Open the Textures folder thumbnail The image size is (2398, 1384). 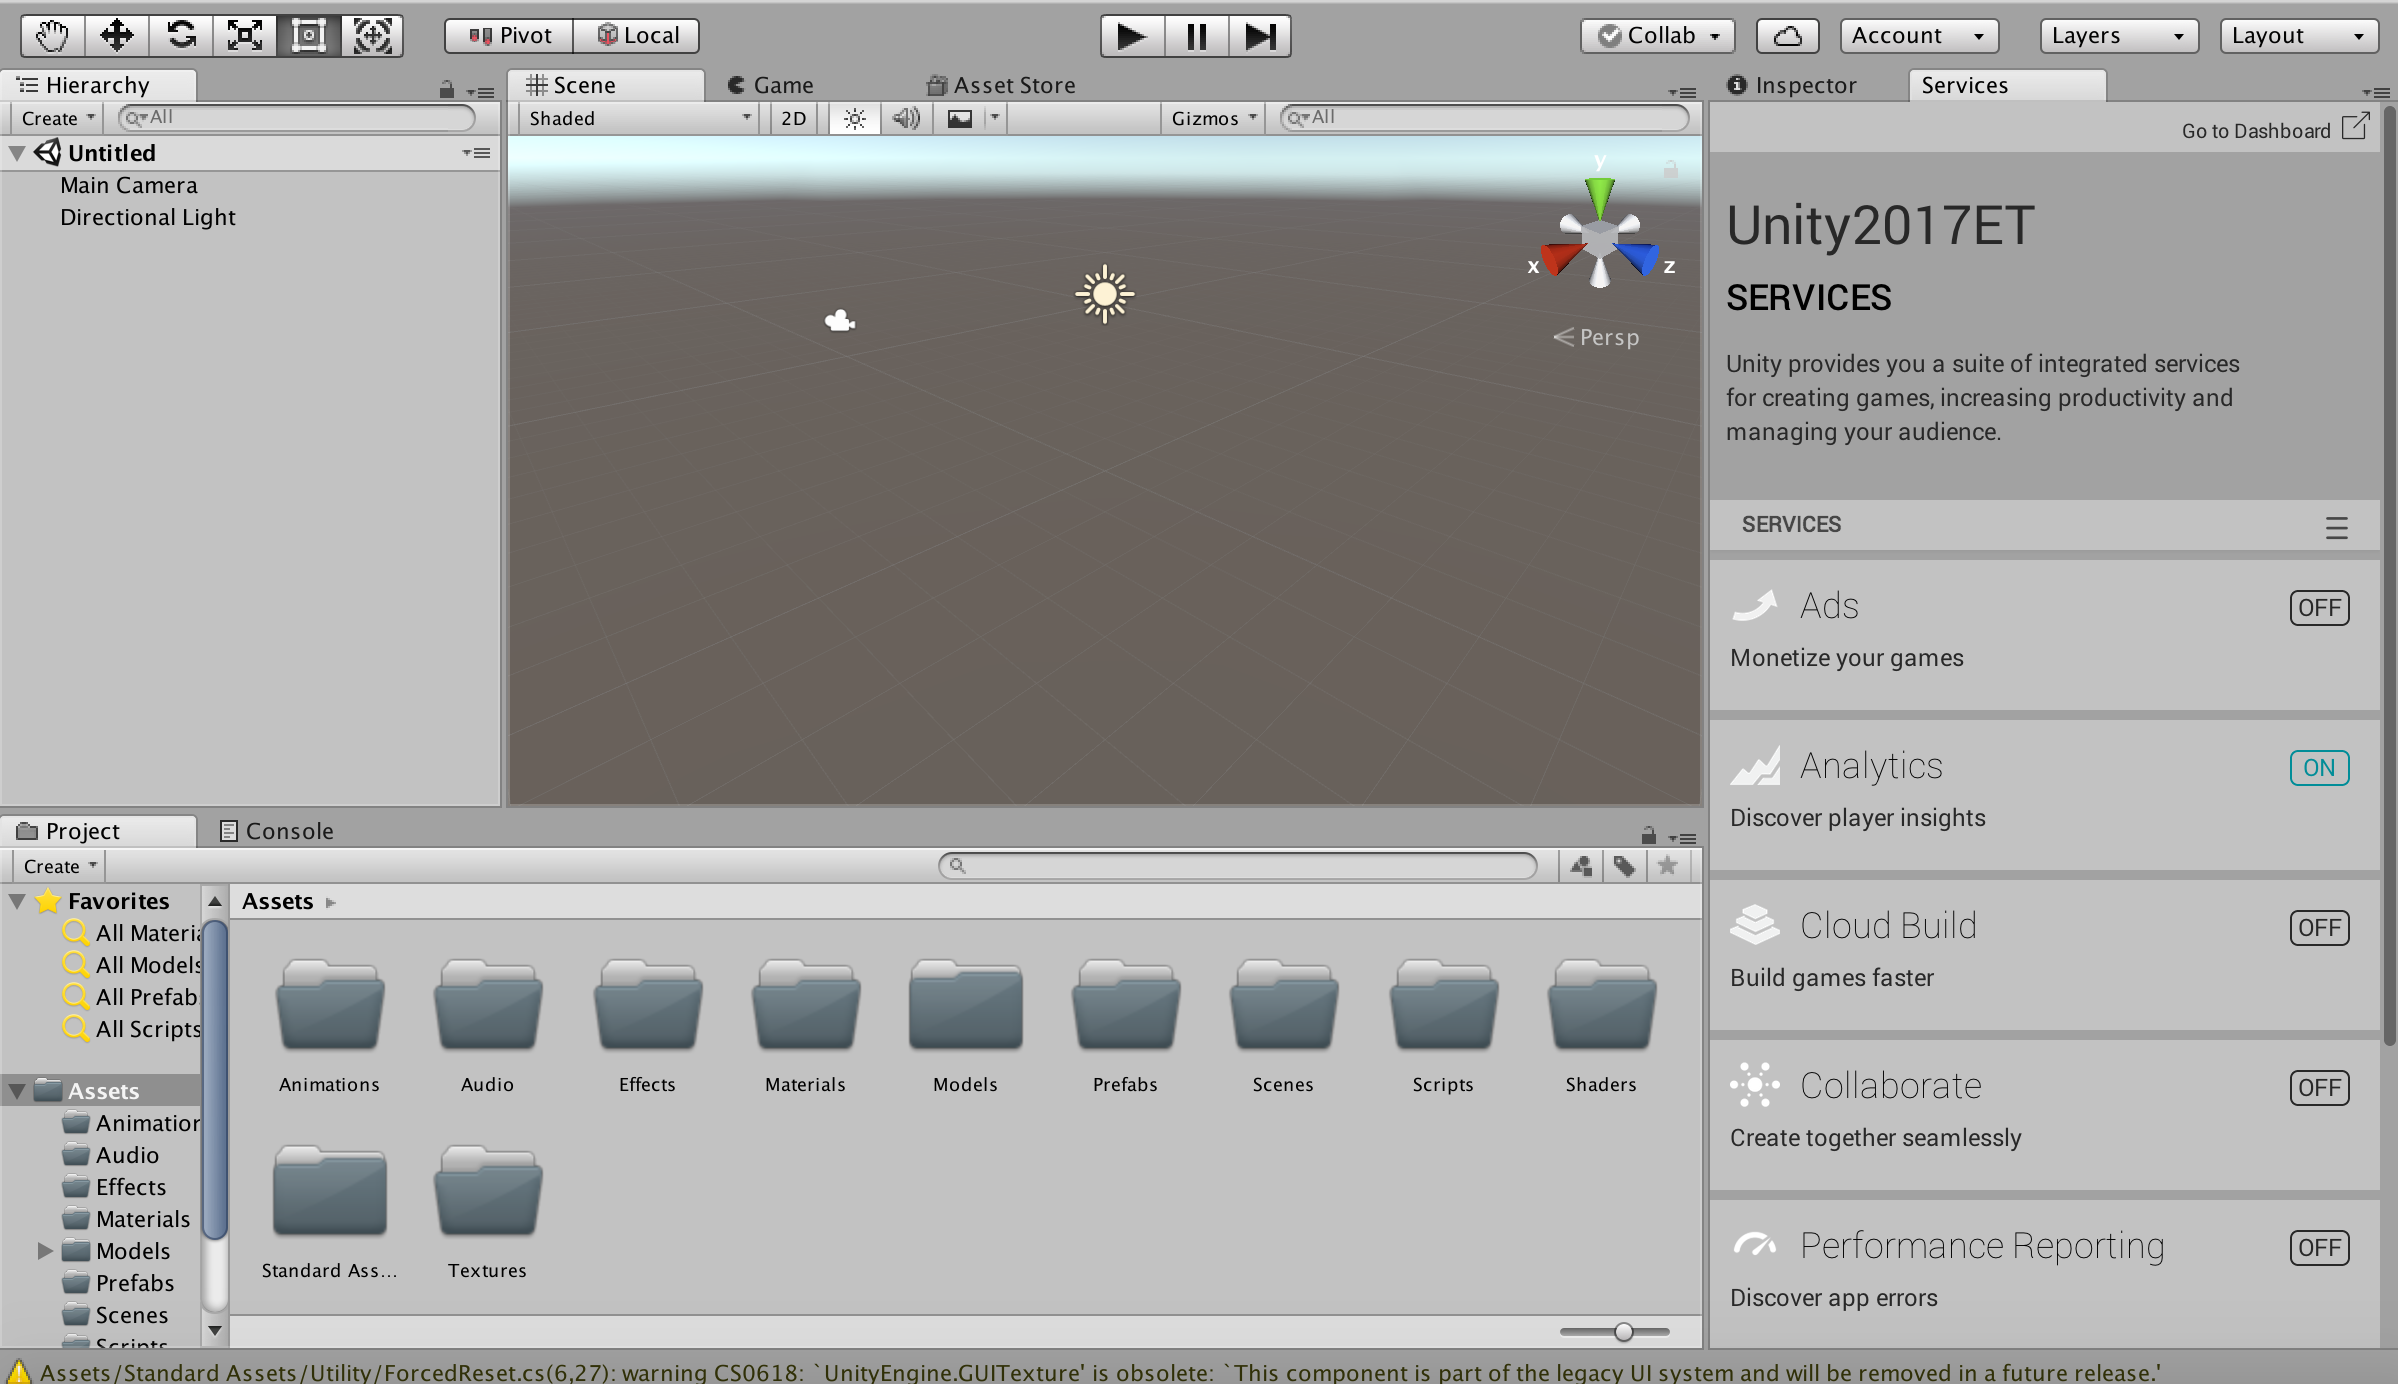(487, 1191)
